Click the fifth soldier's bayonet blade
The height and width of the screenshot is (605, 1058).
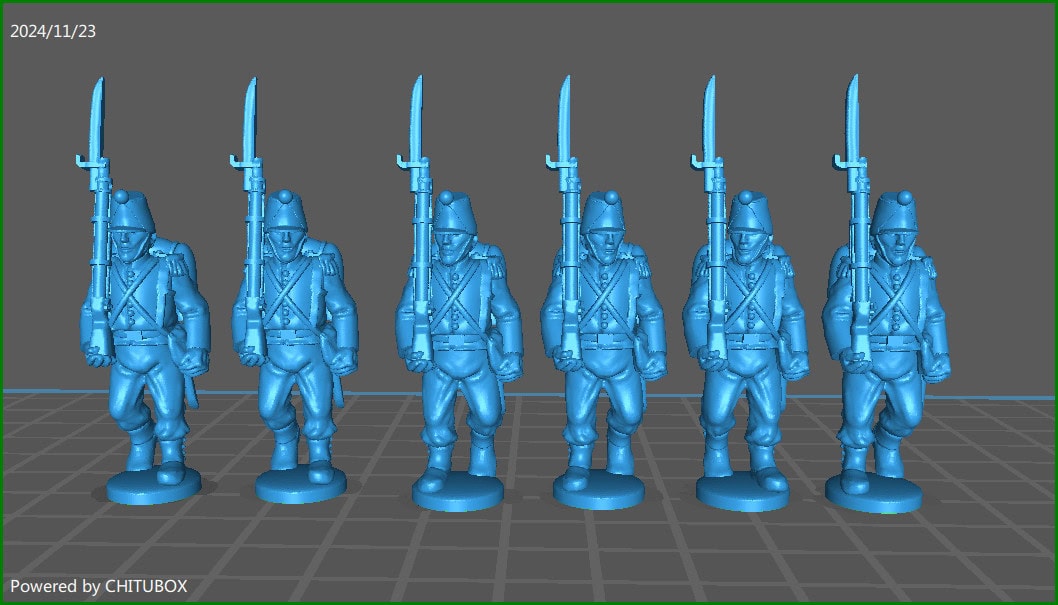point(709,115)
